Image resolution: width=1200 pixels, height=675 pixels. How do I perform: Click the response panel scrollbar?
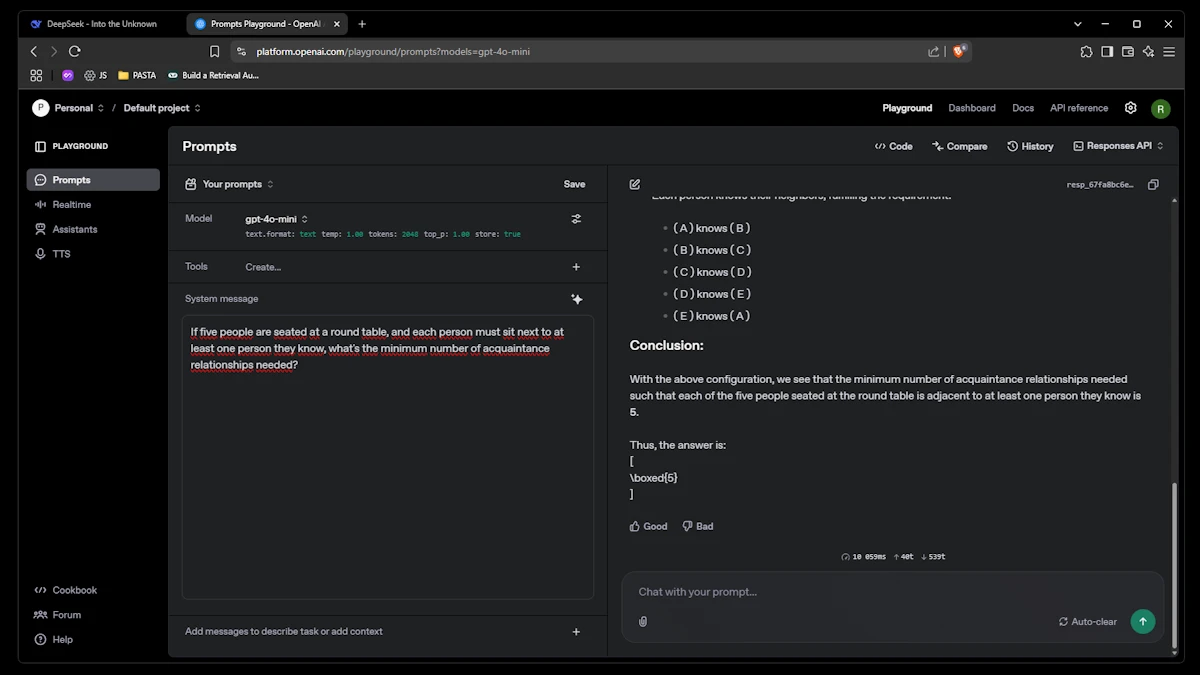point(1175,540)
